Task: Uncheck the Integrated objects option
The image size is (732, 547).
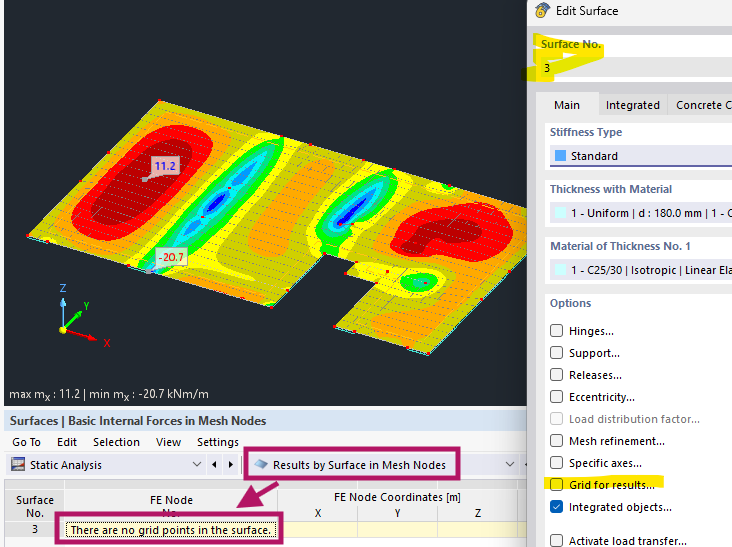Action: click(x=557, y=507)
